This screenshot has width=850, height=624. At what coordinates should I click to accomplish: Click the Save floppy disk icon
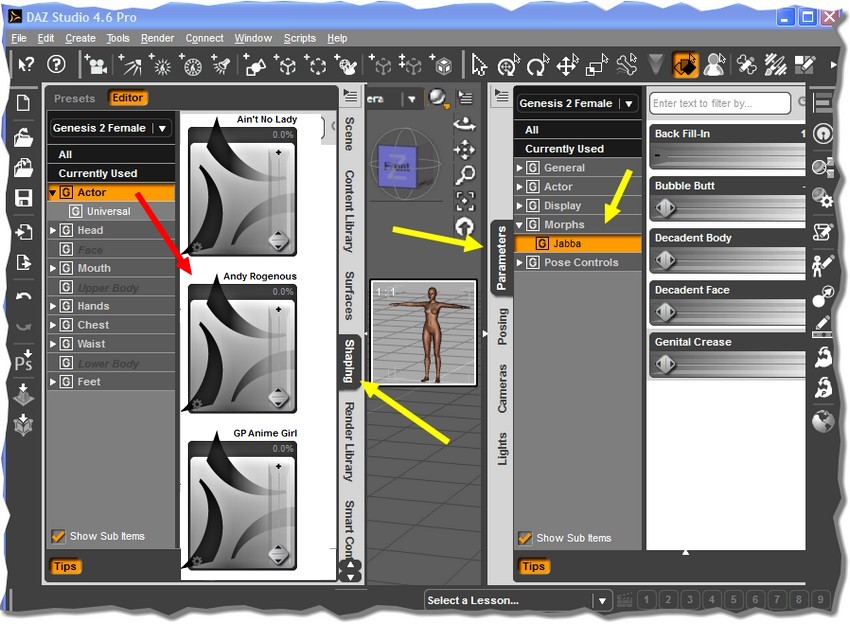click(23, 198)
